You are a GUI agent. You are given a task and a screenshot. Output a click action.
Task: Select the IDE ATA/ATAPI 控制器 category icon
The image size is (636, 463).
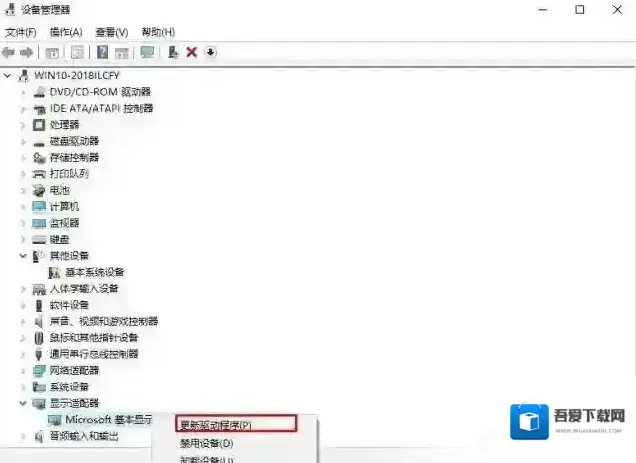coord(39,109)
